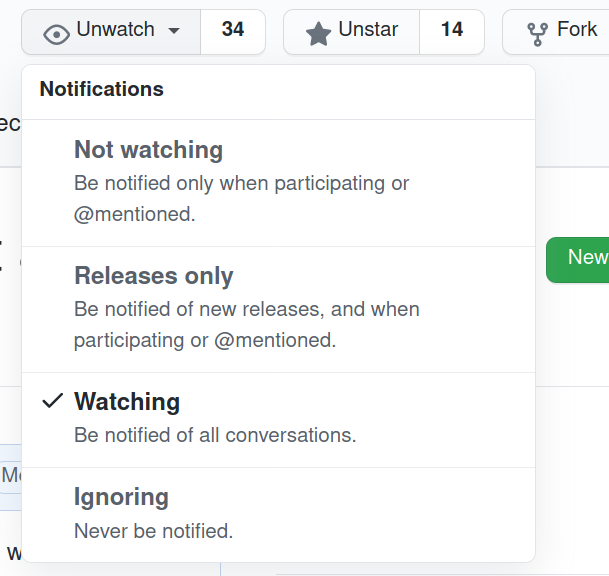Screen dimensions: 609x576
Task: Click the Unwatch button label
Action: pyautogui.click(x=115, y=29)
